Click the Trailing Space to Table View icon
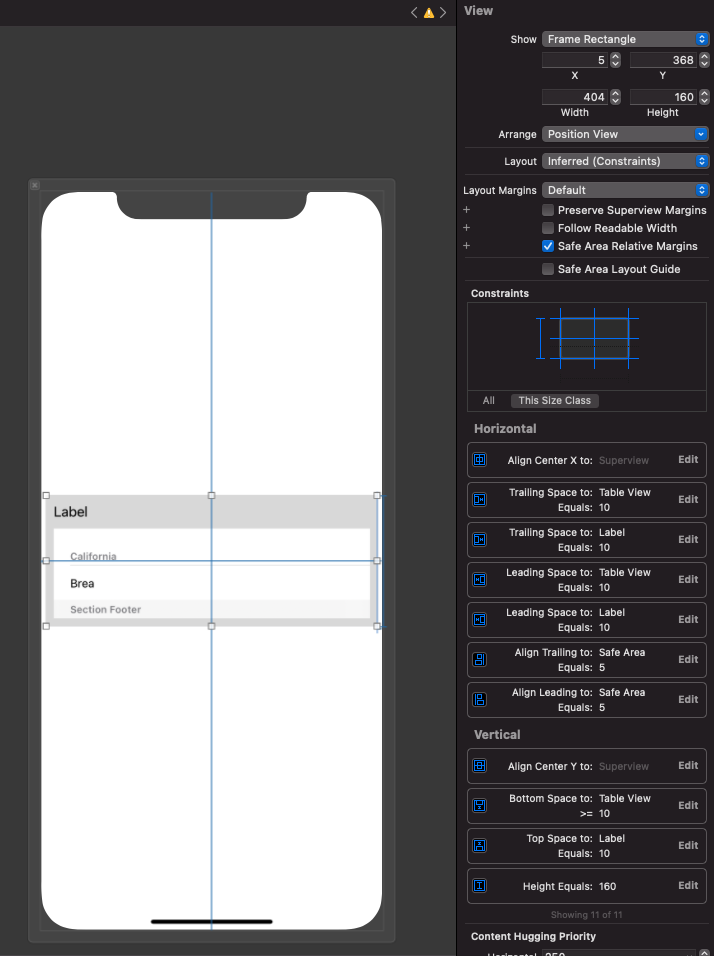 tap(480, 500)
